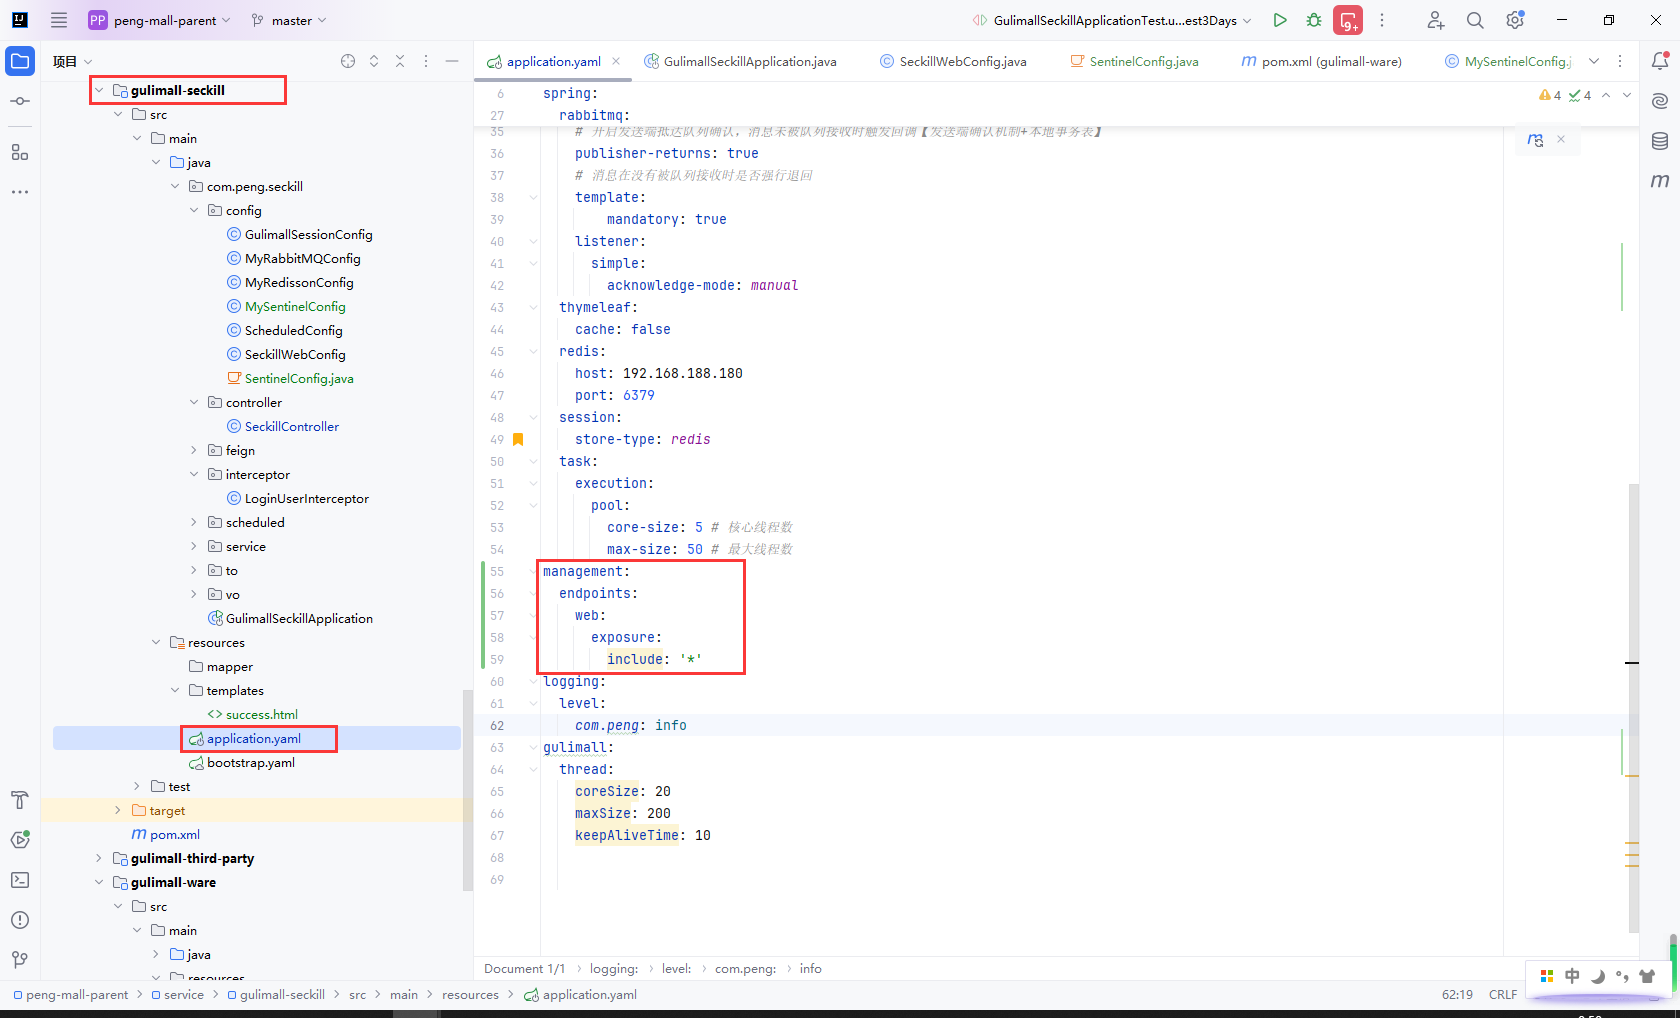Start debugging with the bug icon

click(1314, 20)
